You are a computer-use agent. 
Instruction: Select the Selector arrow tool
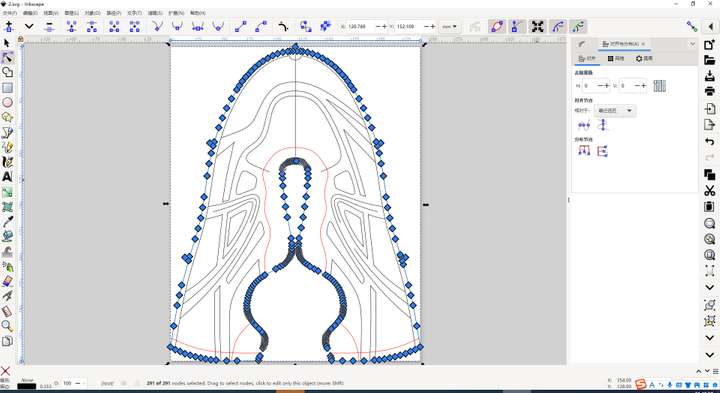coord(7,43)
